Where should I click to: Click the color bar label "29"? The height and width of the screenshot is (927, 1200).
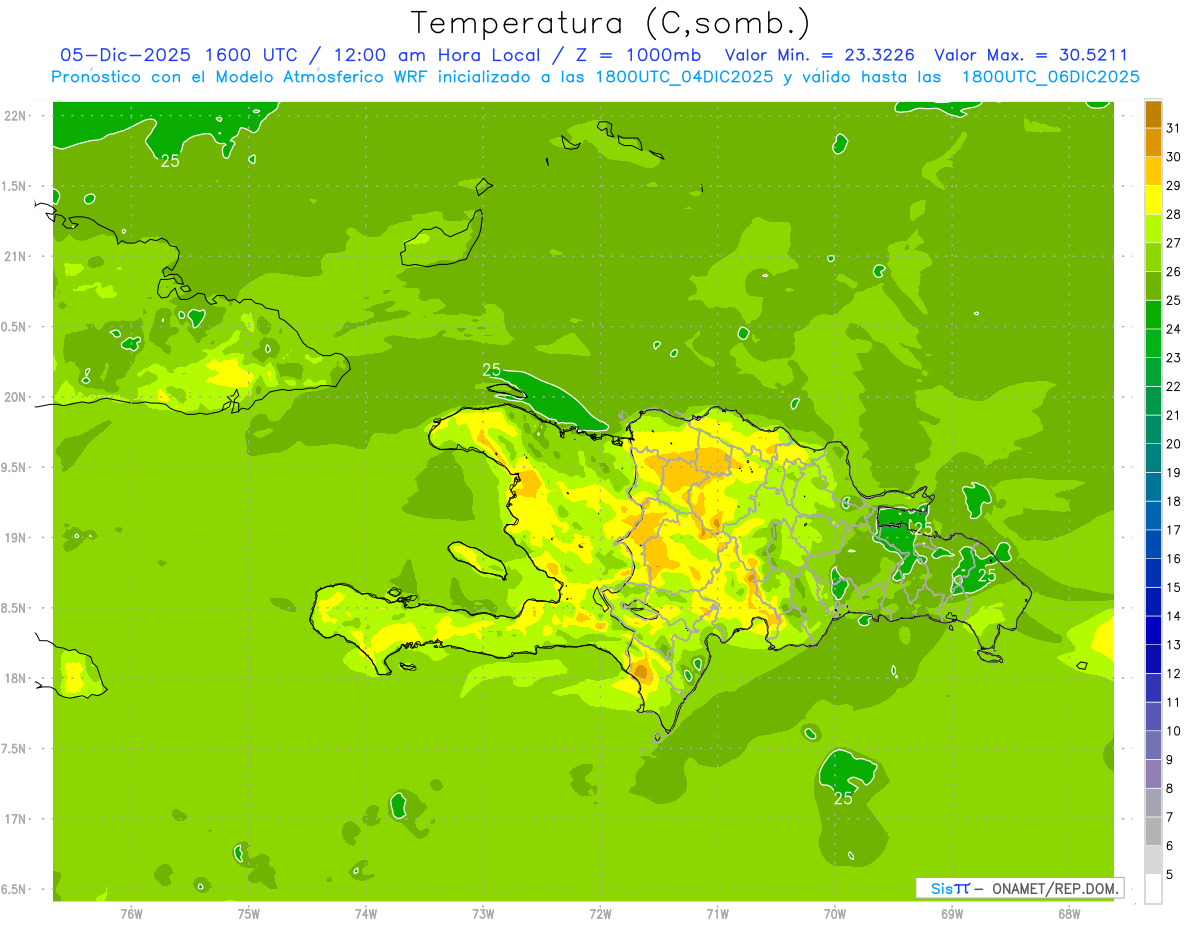pyautogui.click(x=1174, y=185)
